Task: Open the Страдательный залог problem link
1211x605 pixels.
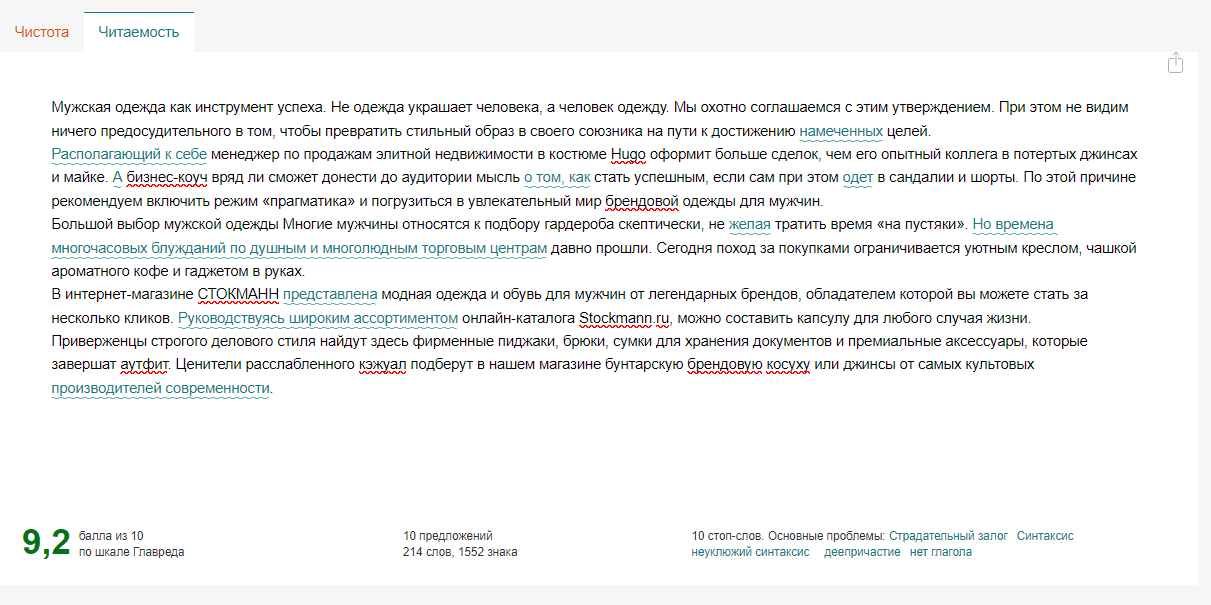Action: tap(948, 536)
